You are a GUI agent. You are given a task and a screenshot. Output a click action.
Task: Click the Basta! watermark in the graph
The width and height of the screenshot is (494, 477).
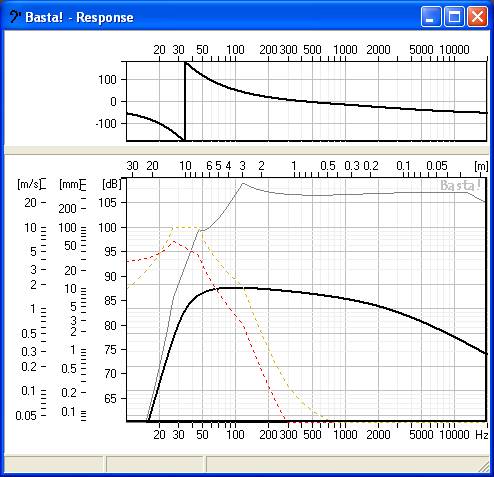point(461,185)
